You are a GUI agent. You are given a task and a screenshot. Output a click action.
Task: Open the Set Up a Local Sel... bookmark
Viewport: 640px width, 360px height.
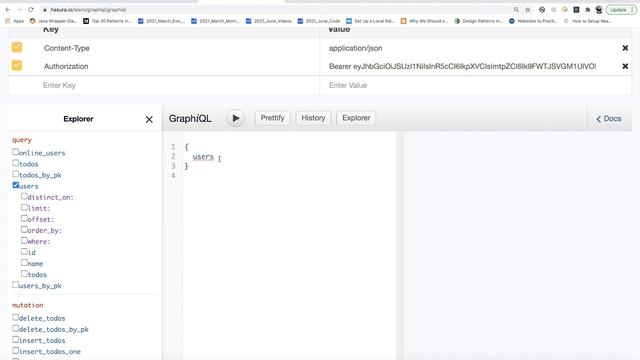(x=370, y=21)
